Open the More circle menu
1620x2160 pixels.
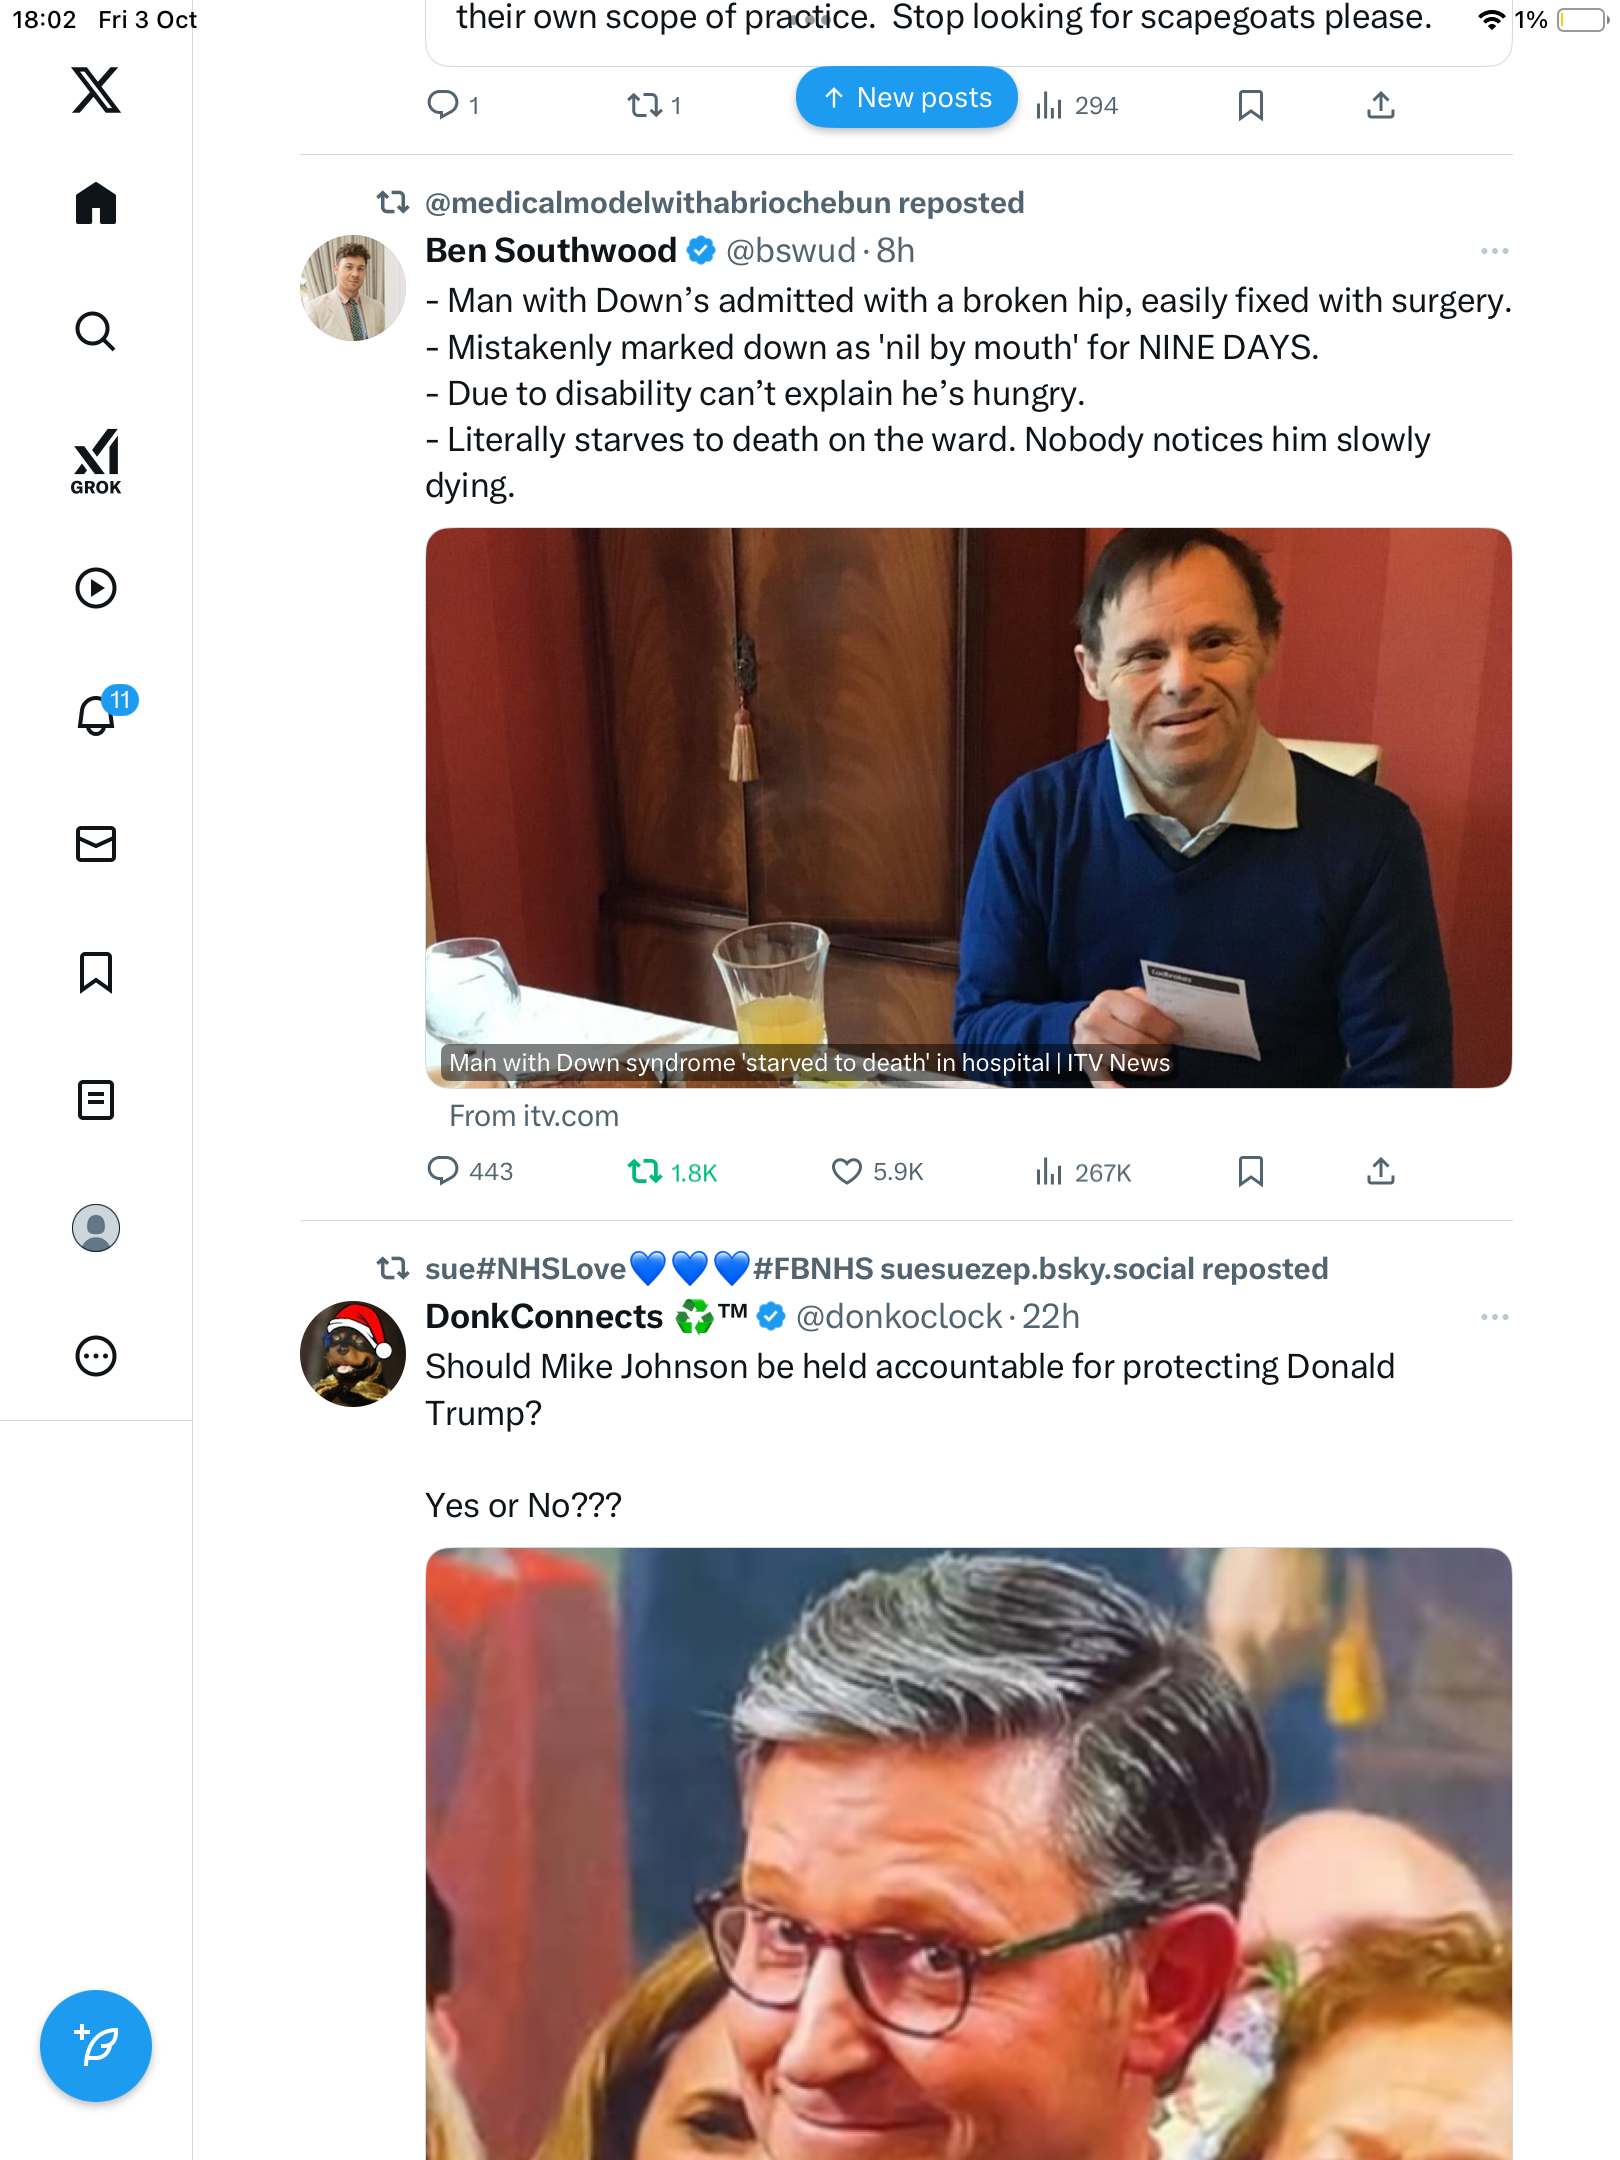[96, 1356]
